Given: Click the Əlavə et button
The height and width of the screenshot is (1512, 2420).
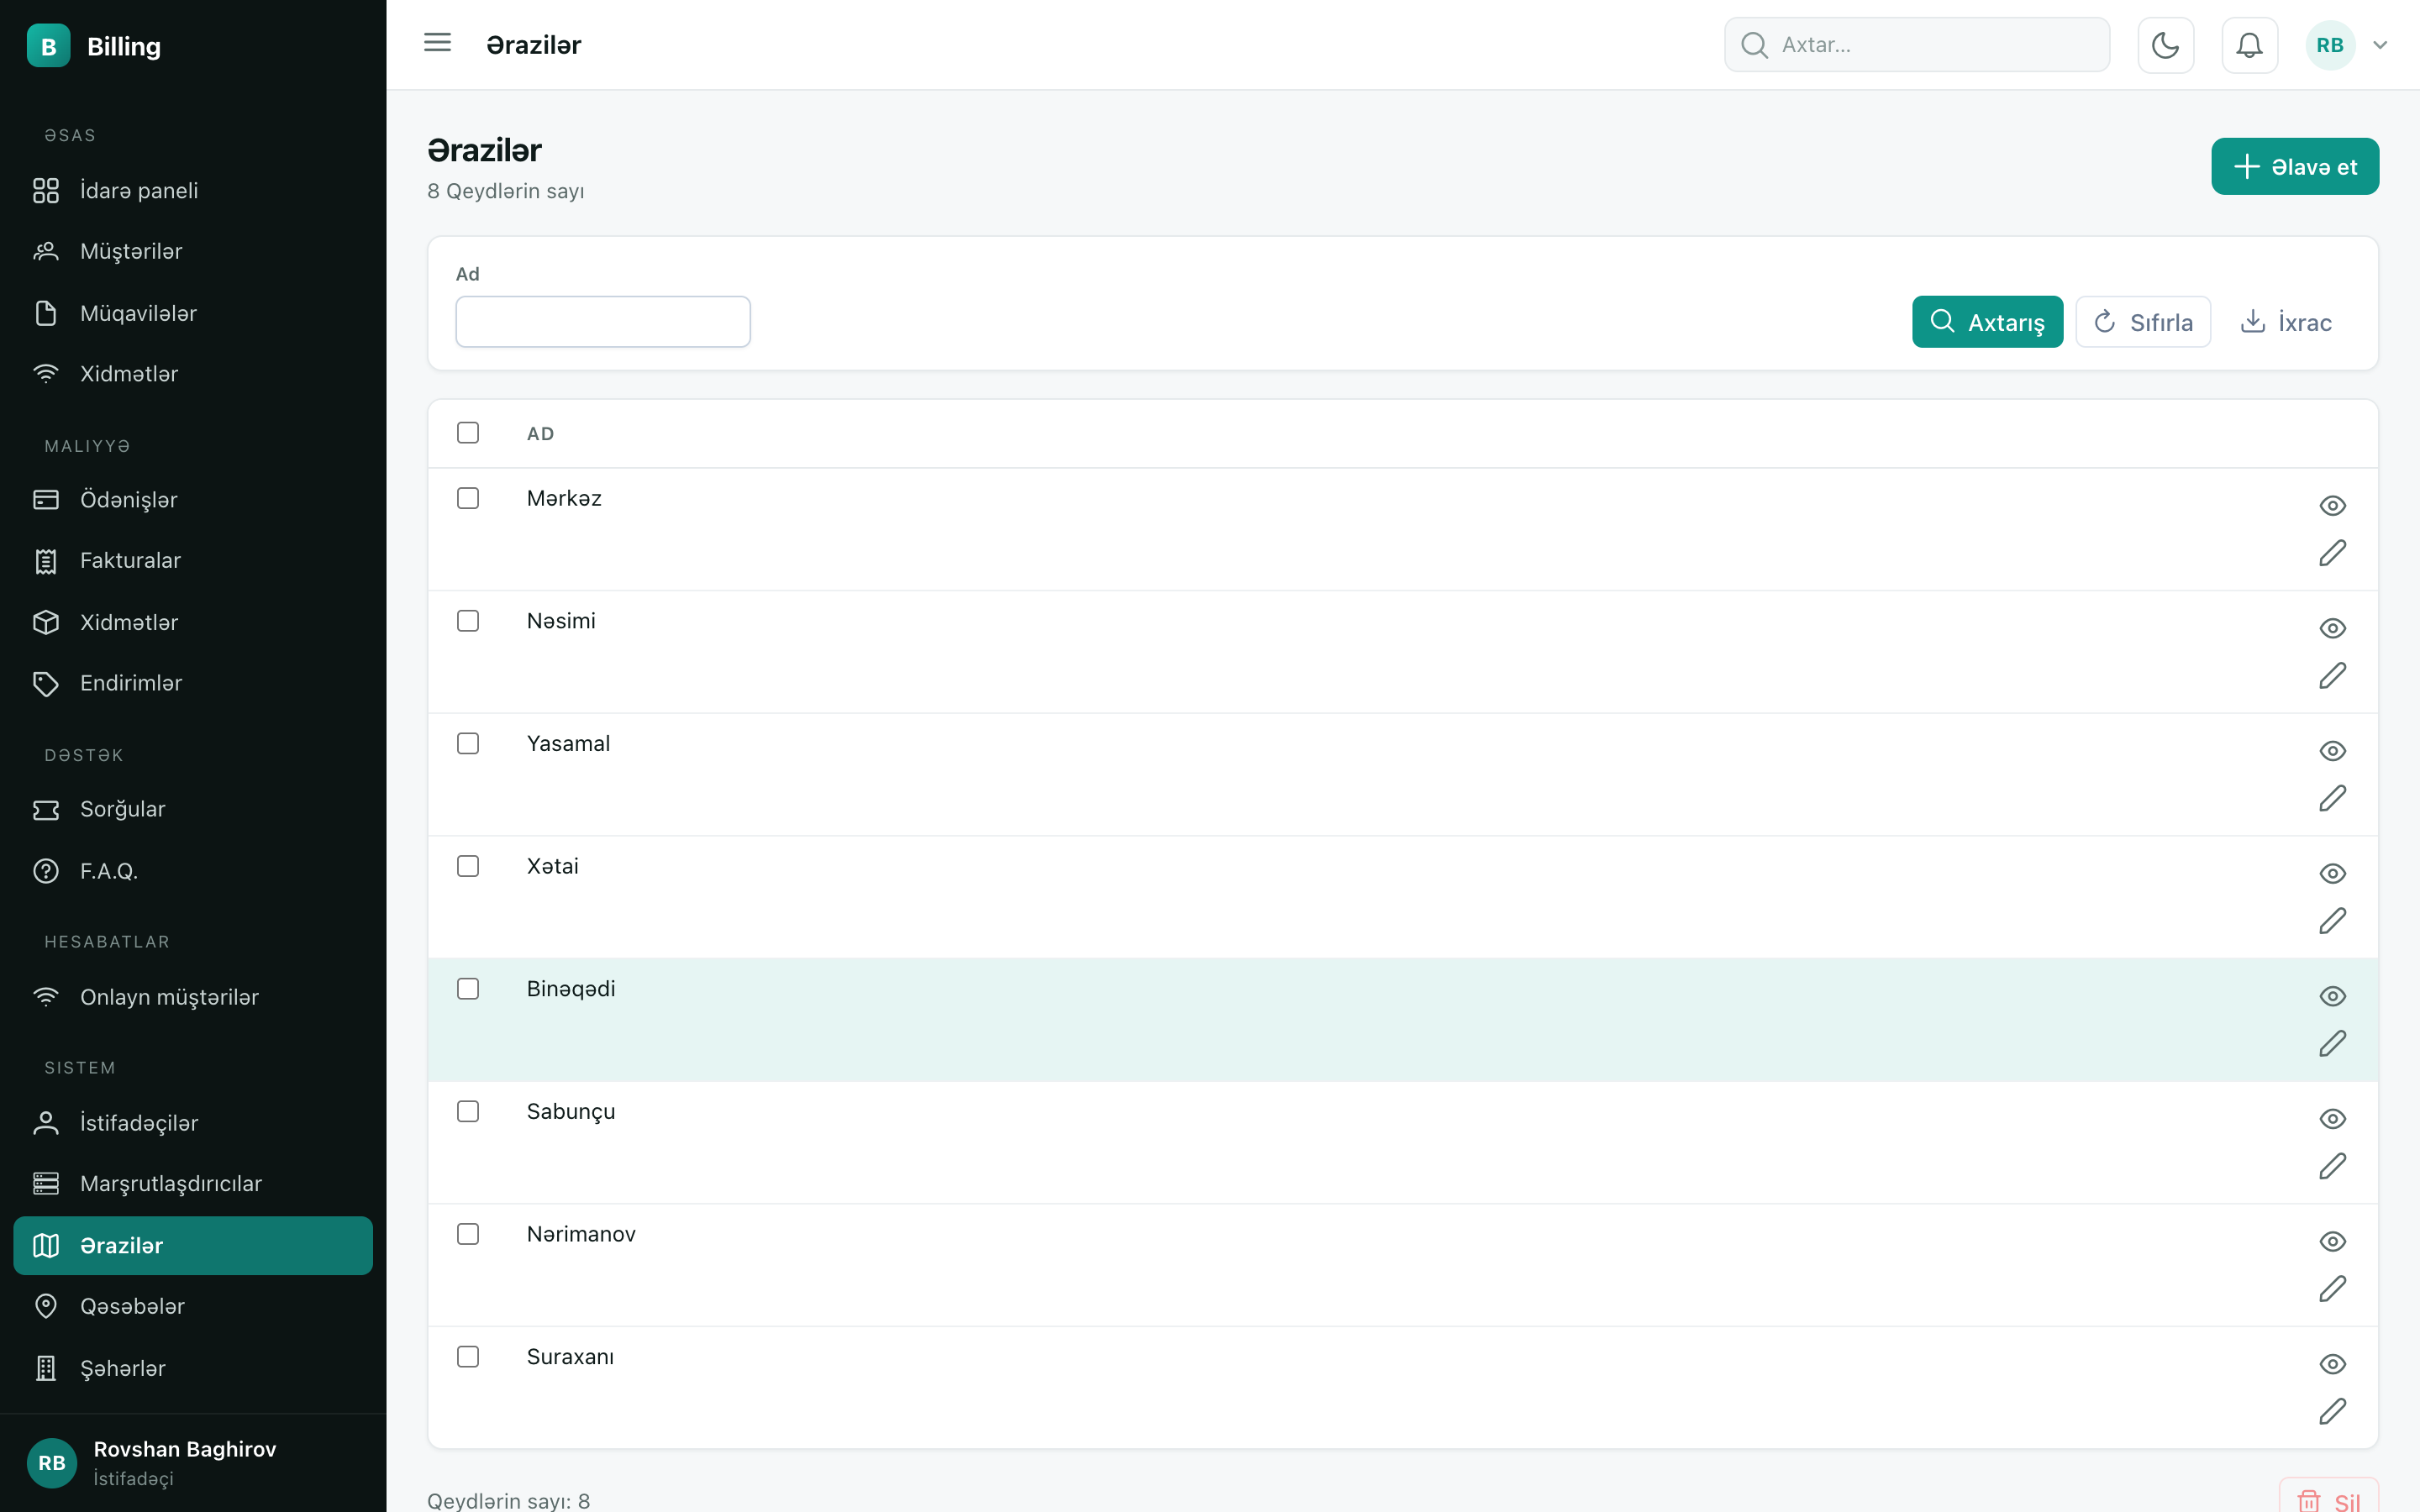Looking at the screenshot, I should [2295, 166].
